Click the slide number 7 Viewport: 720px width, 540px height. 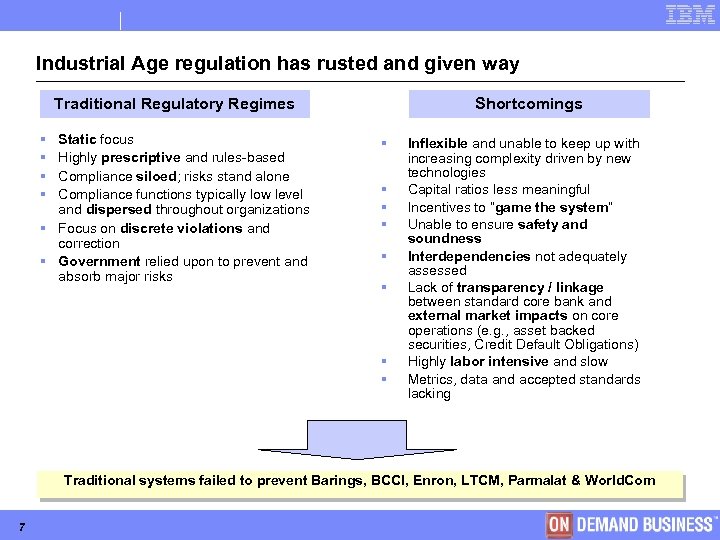point(22,527)
